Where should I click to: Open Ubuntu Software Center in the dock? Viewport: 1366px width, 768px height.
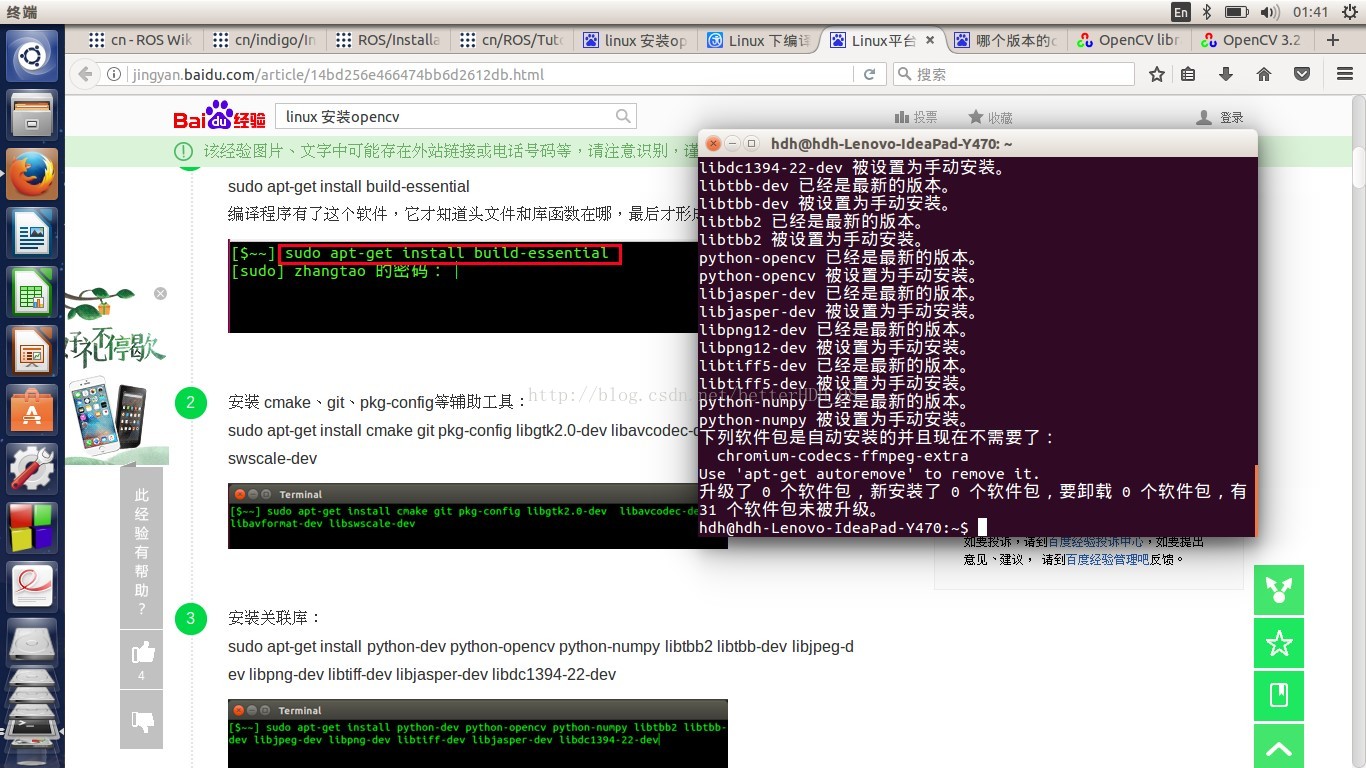32,410
